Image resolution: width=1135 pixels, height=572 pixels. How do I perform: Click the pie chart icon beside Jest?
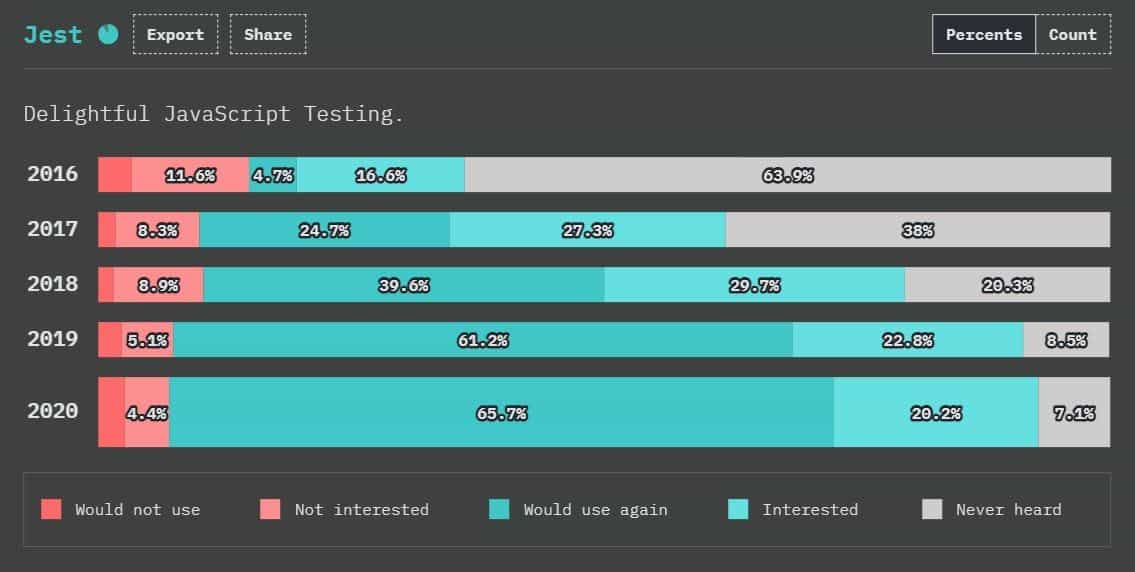[x=108, y=34]
